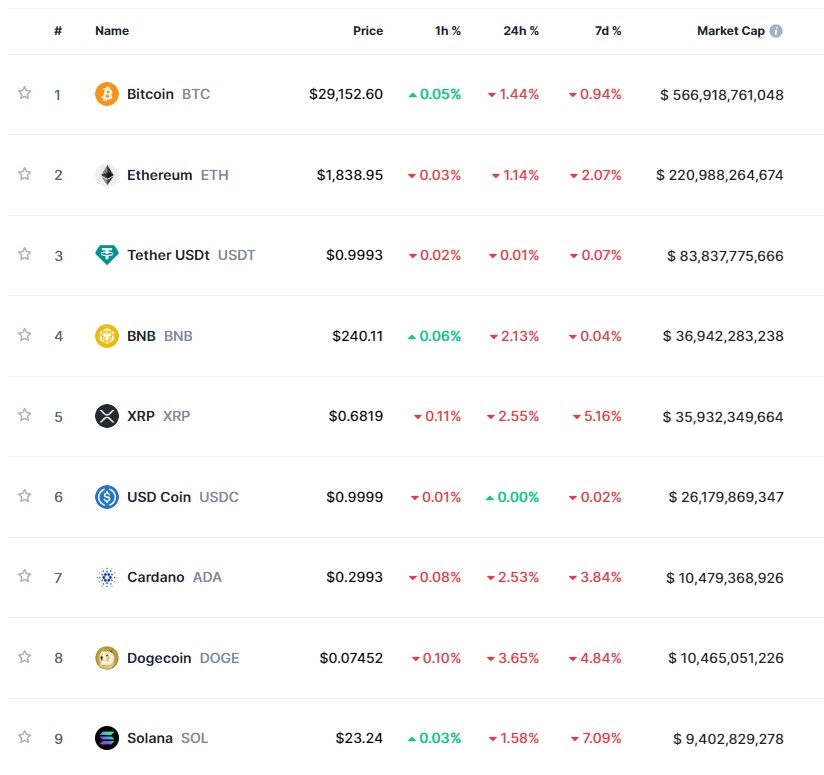The width and height of the screenshot is (824, 775).
Task: Sort by the 24h % column header
Action: point(521,31)
